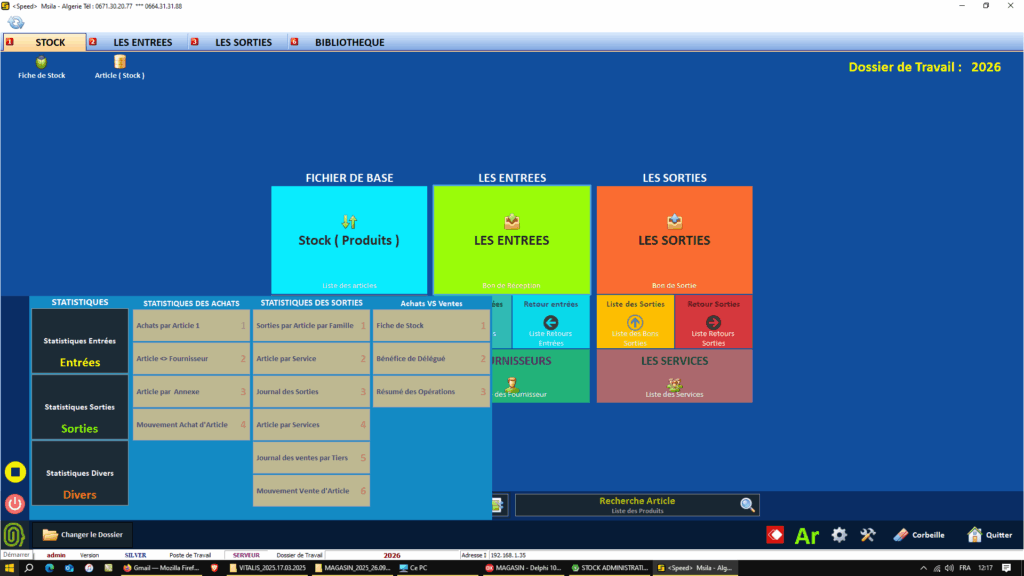Open Journal des Sorties statistics entry
This screenshot has width=1024, height=576.
pyautogui.click(x=311, y=392)
